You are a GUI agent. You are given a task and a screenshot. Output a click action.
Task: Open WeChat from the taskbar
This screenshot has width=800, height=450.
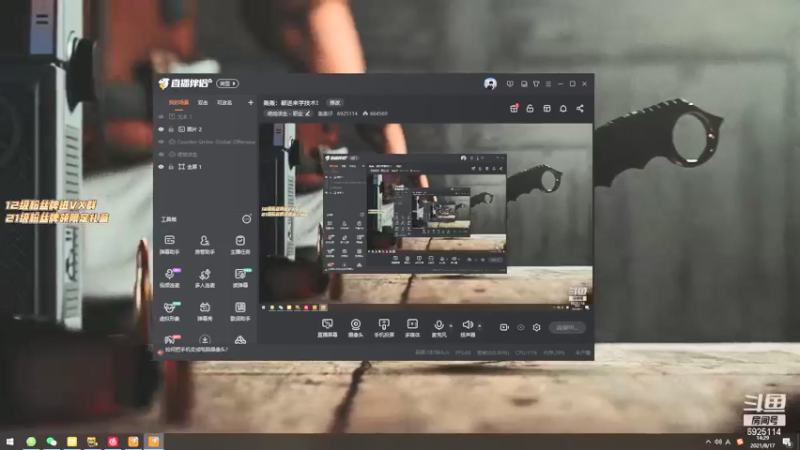pos(52,442)
